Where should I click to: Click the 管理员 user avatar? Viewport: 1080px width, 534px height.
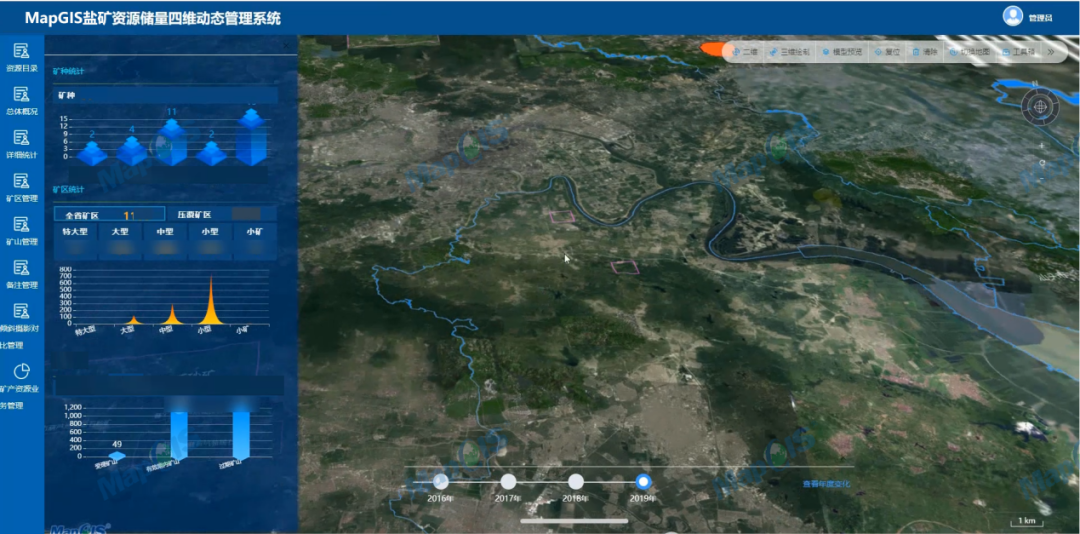point(1013,16)
